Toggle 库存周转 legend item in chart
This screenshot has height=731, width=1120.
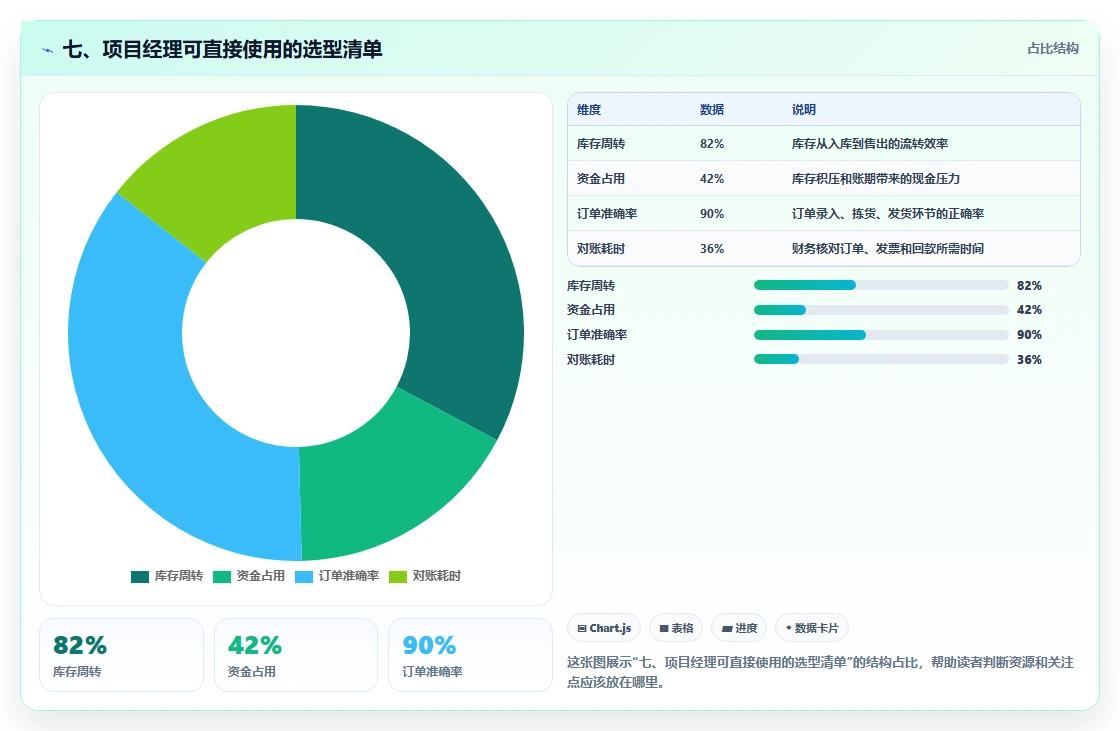point(167,576)
